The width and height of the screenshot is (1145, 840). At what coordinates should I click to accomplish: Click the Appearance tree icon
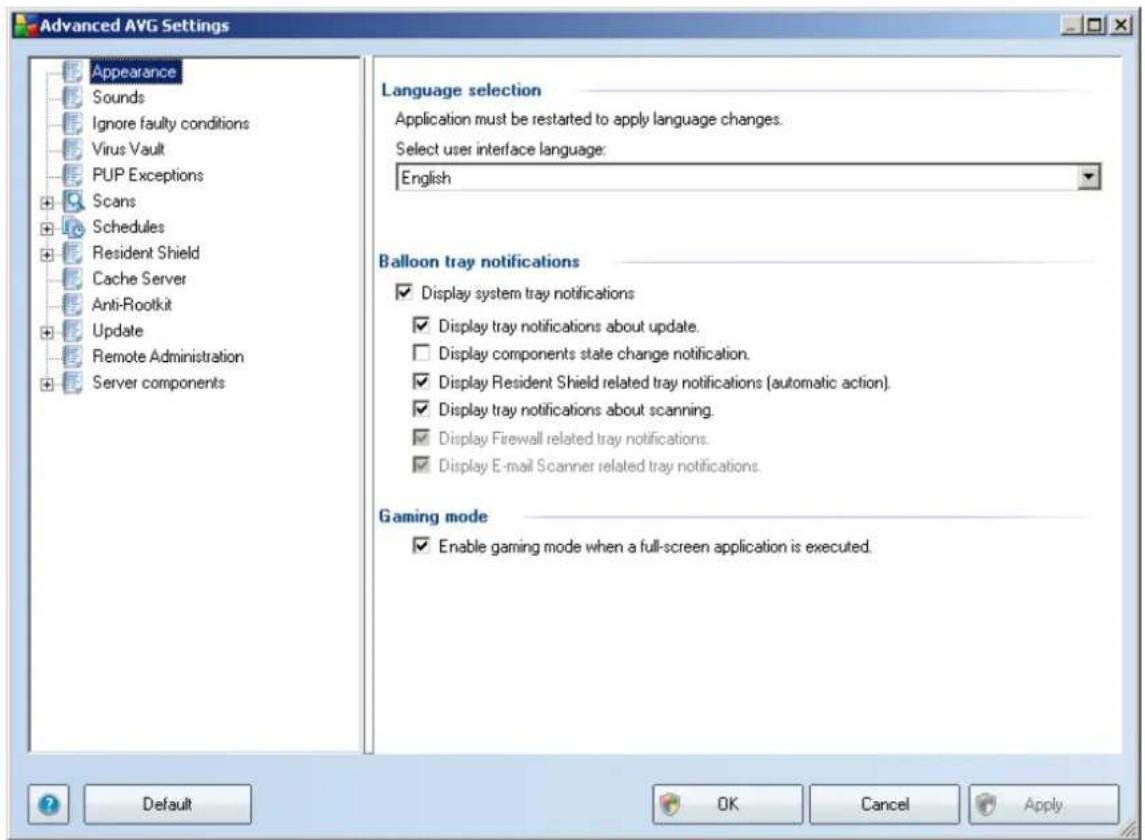pyautogui.click(x=72, y=72)
